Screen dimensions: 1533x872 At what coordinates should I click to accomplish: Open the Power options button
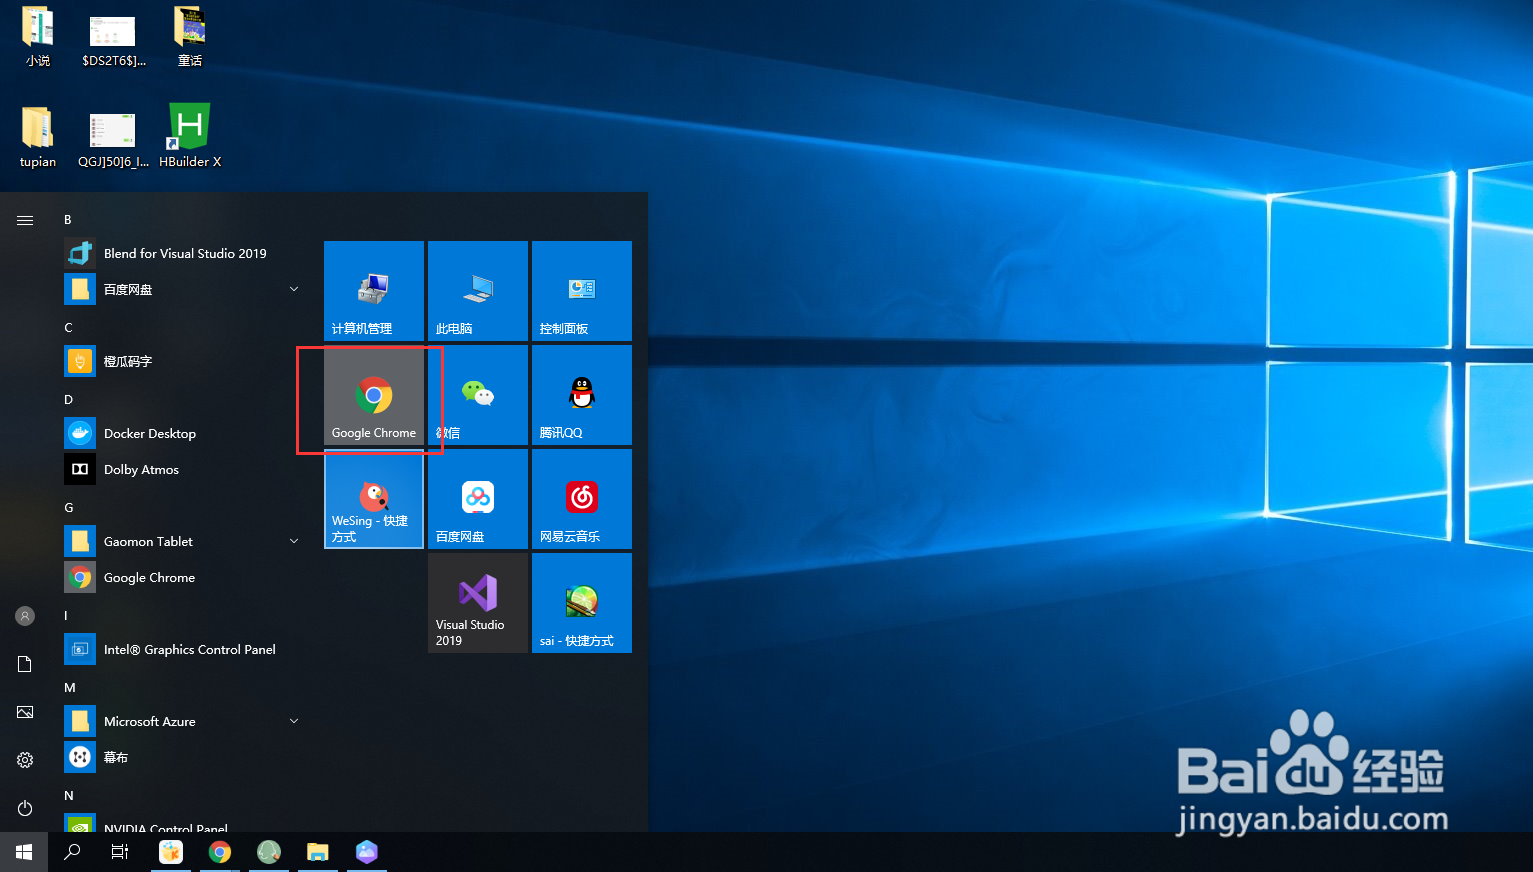[x=25, y=808]
